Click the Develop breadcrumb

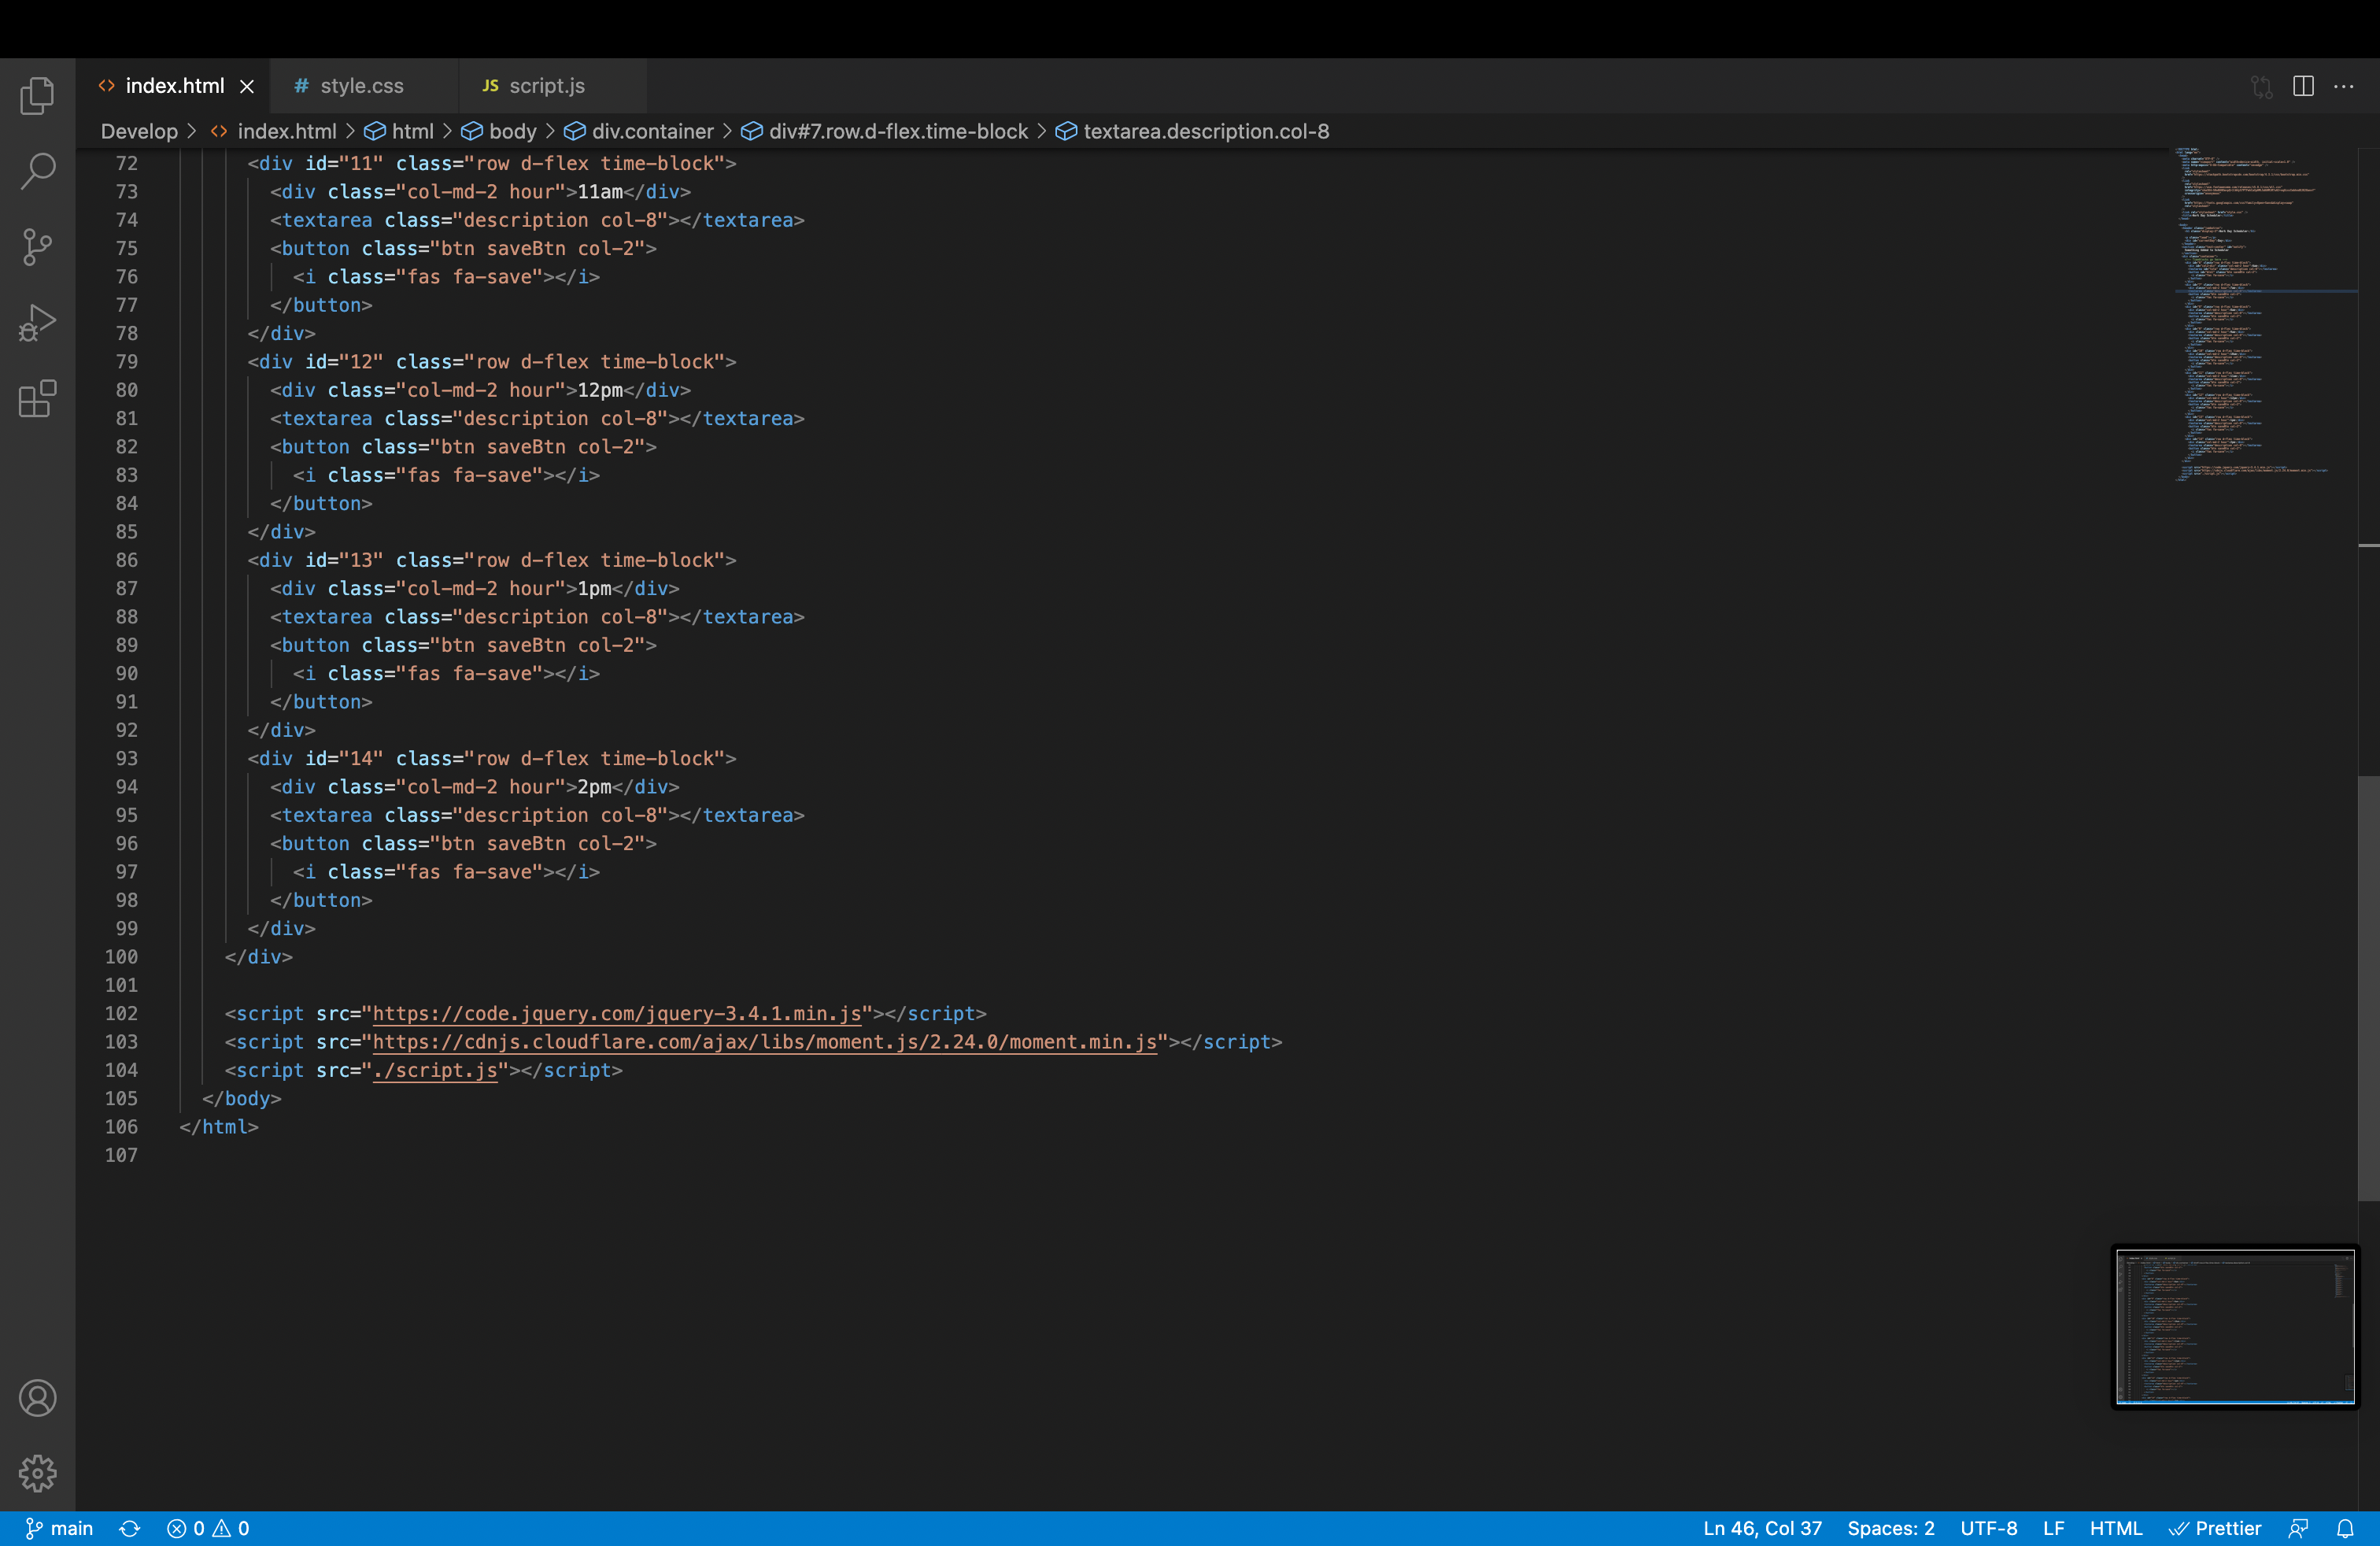click(x=139, y=131)
